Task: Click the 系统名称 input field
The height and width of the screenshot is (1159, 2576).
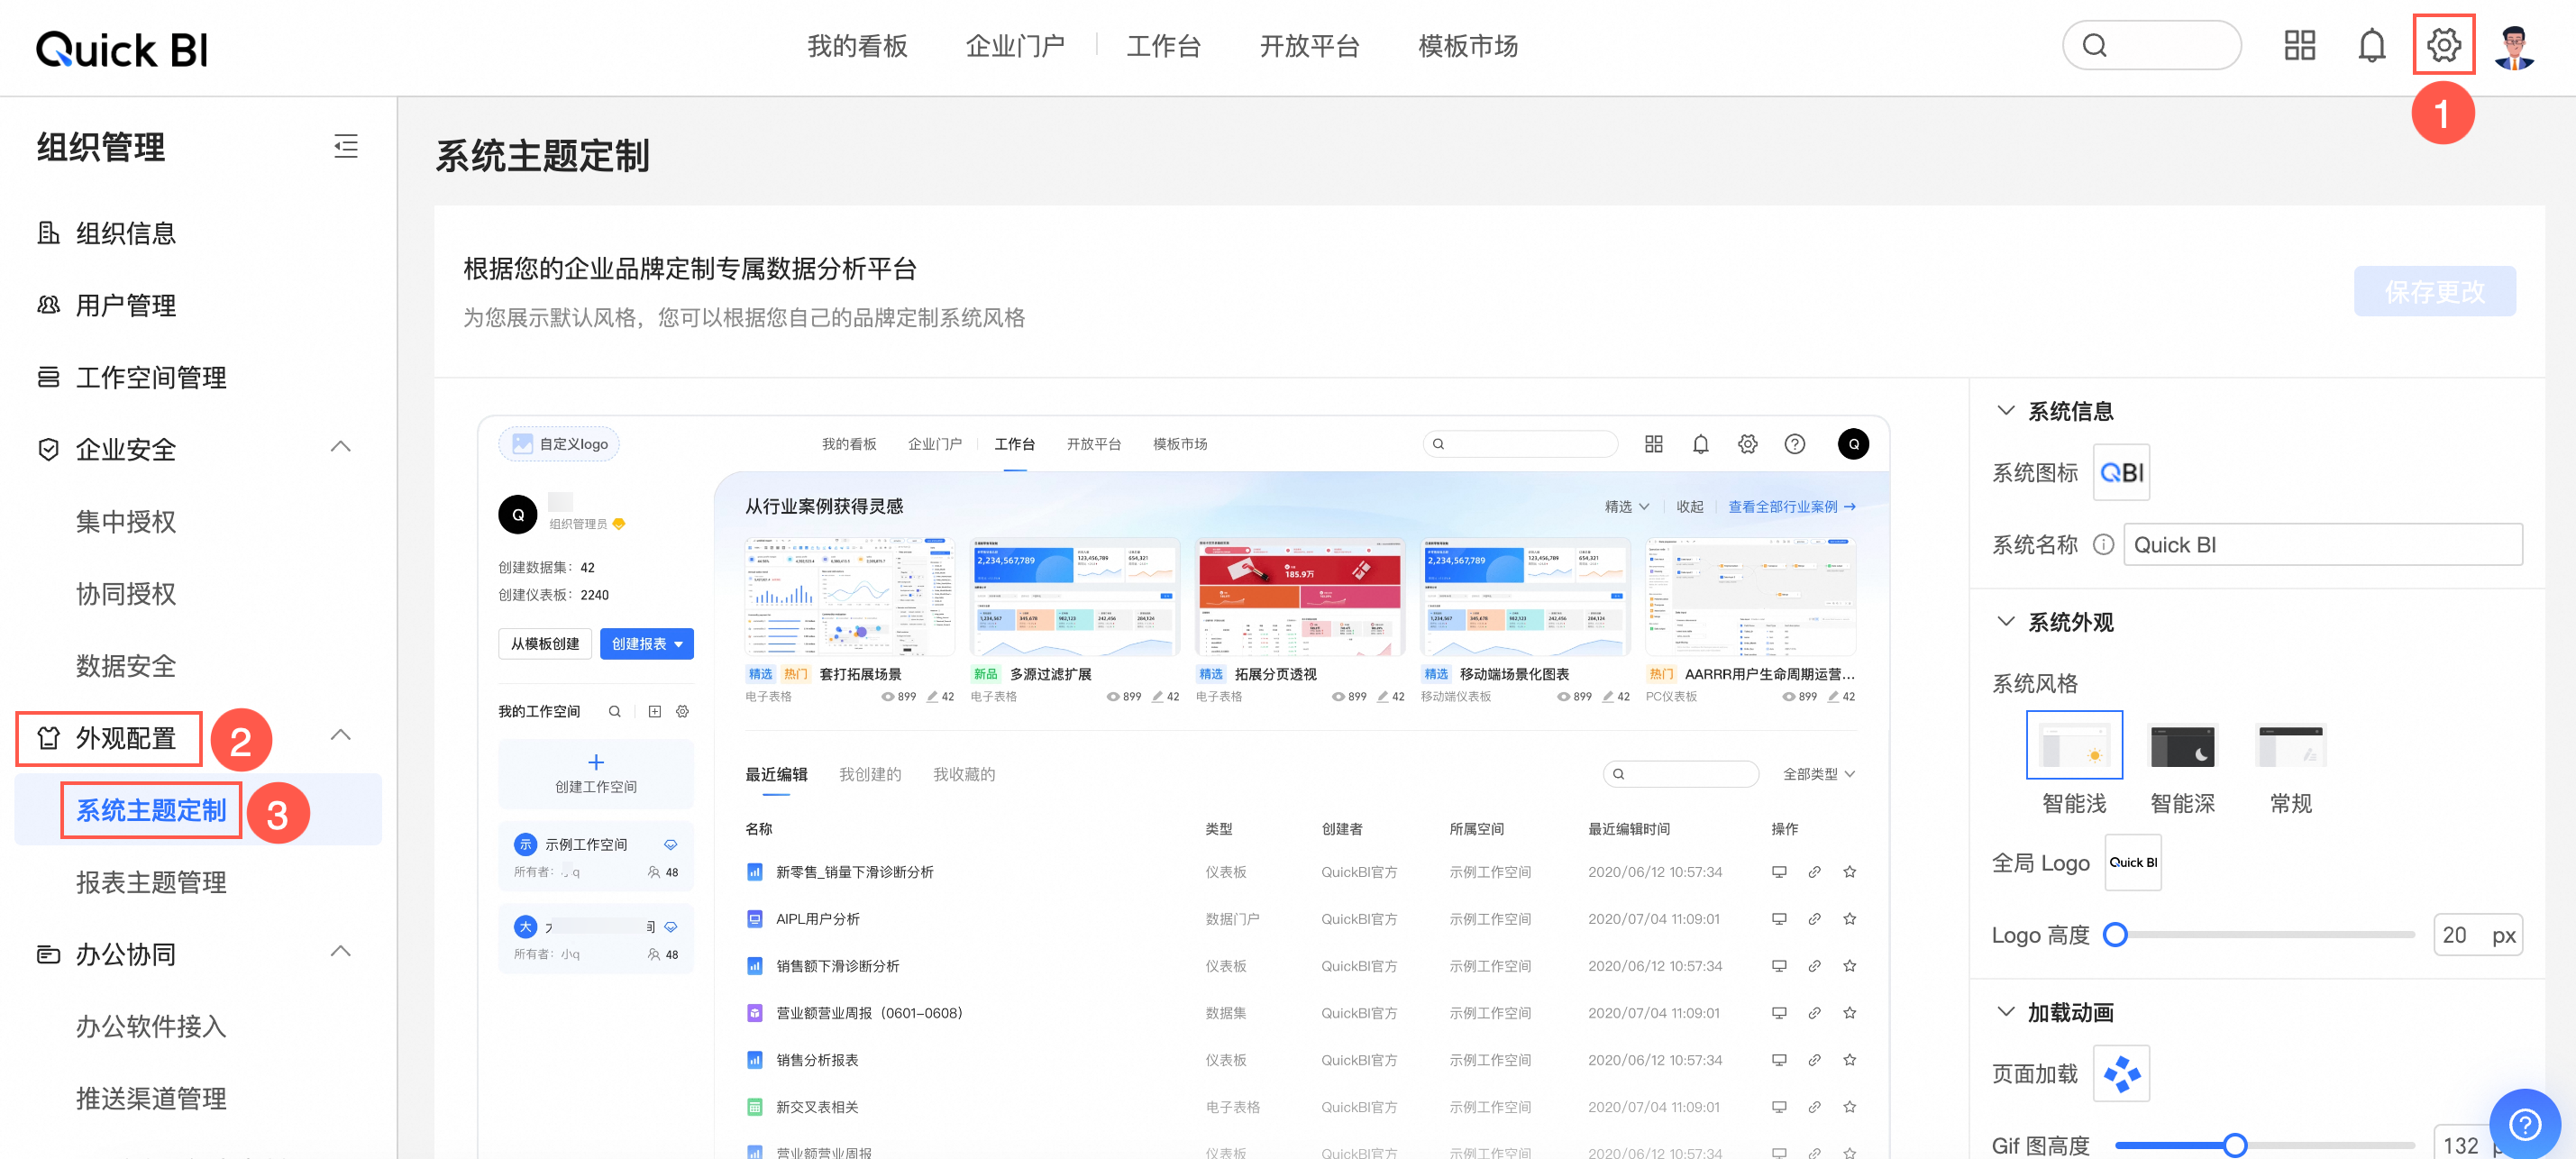Action: tap(2322, 544)
